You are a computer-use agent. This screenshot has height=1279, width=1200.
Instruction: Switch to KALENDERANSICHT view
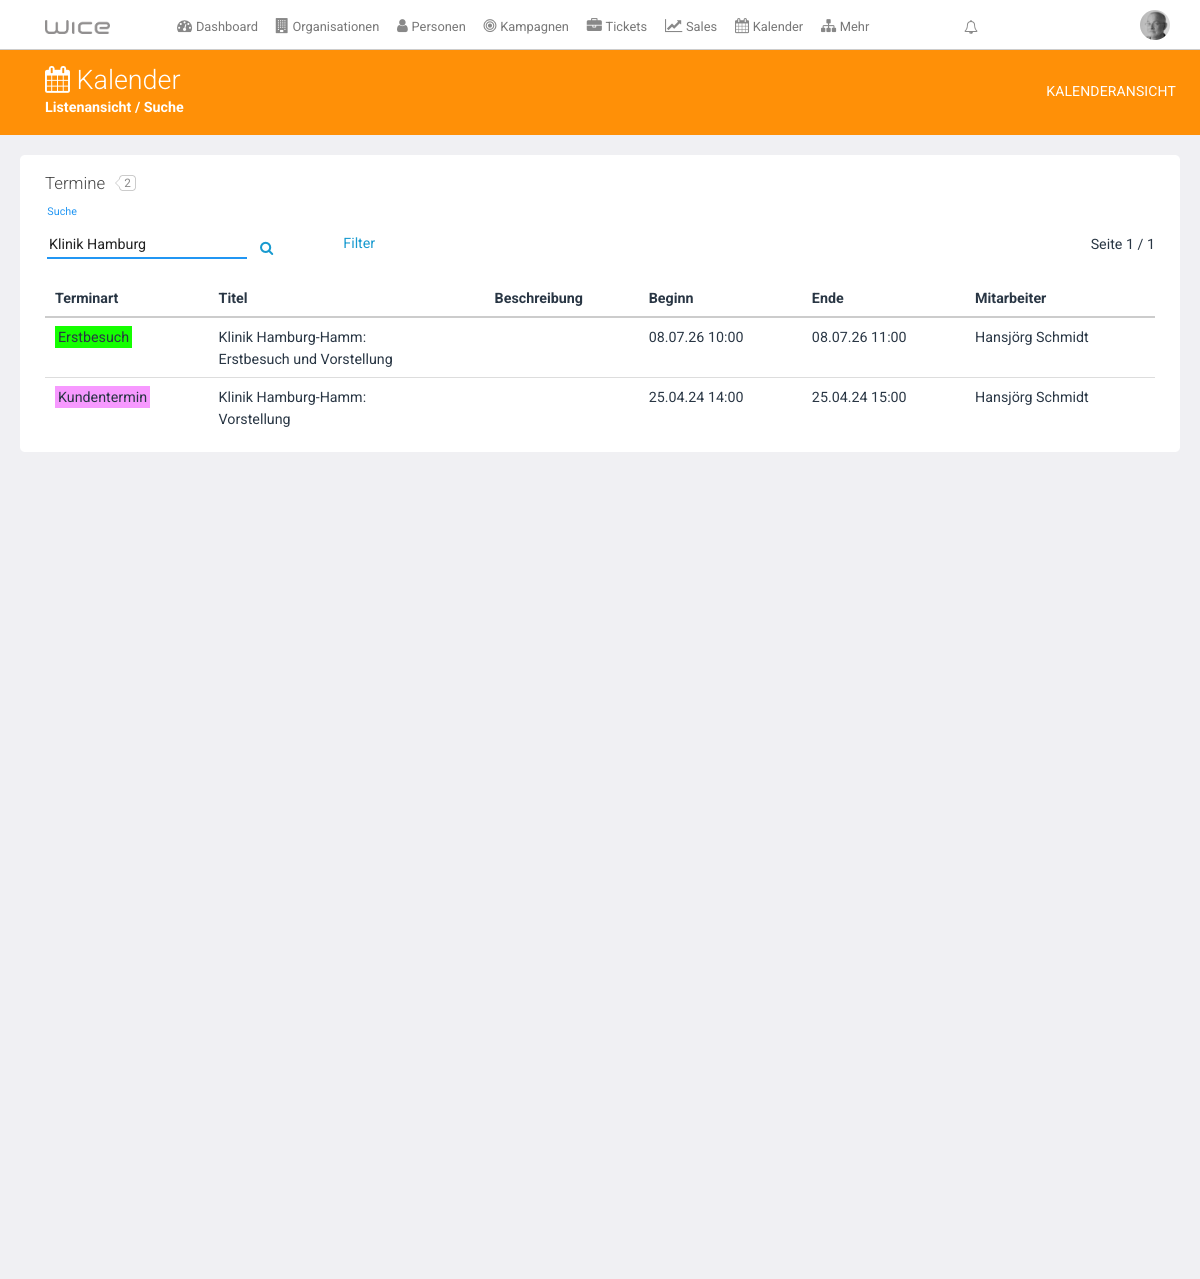click(x=1111, y=91)
